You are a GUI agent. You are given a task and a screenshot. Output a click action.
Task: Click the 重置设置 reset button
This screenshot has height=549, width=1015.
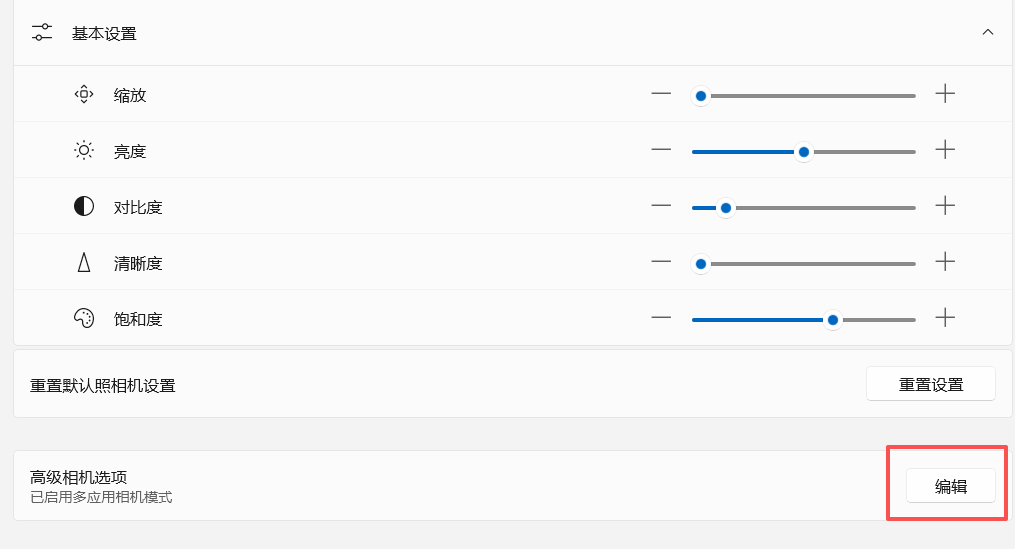[x=931, y=384]
